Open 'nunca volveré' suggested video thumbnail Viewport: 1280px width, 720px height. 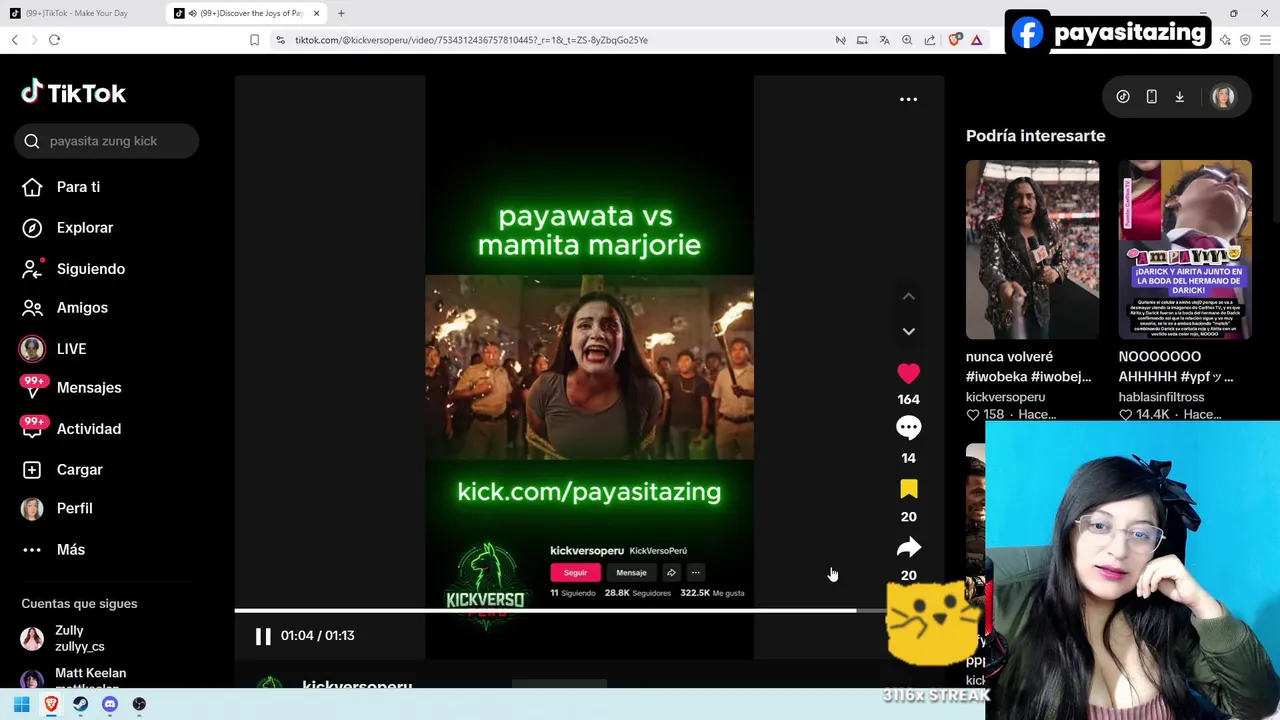point(1032,250)
